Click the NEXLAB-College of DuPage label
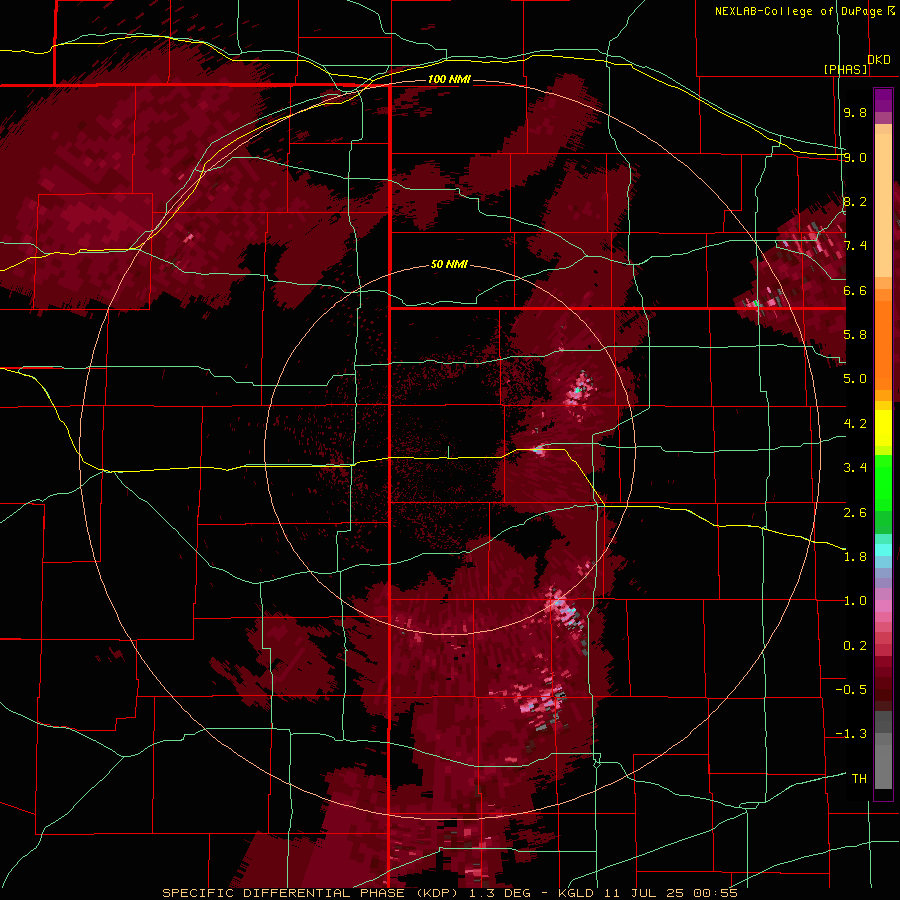 798,11
